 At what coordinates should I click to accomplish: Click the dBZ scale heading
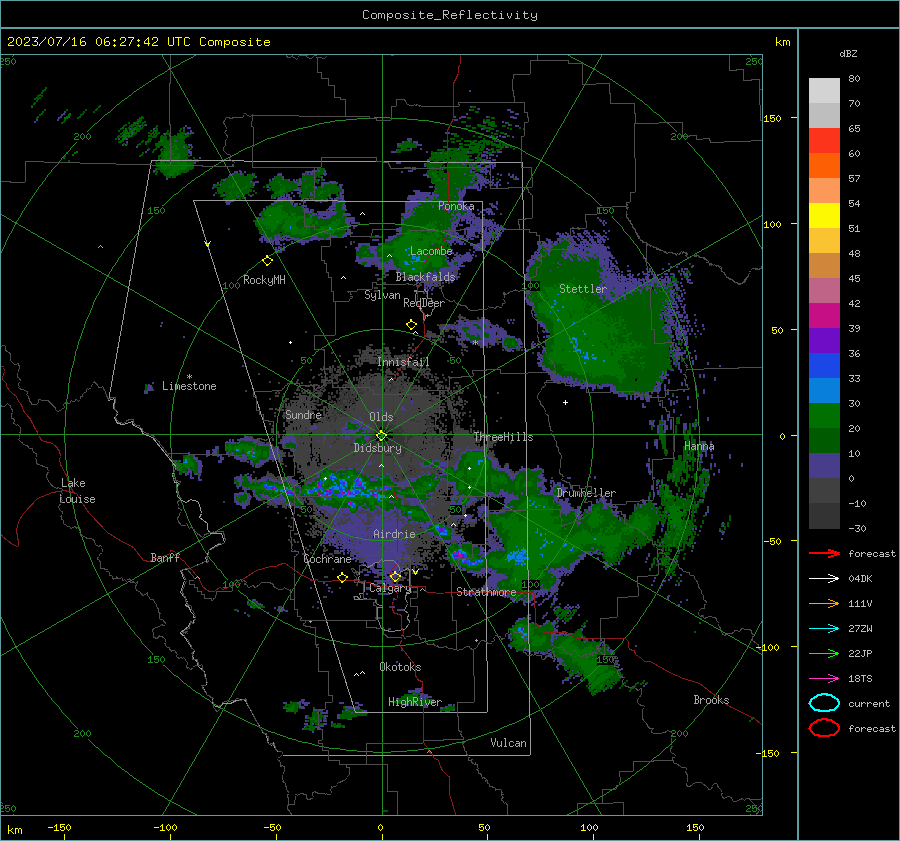[848, 53]
